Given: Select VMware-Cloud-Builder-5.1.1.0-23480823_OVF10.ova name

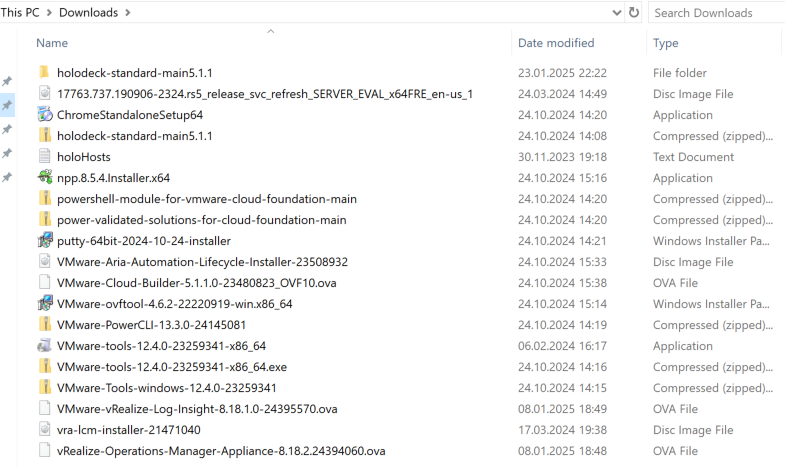Looking at the screenshot, I should pyautogui.click(x=197, y=283).
